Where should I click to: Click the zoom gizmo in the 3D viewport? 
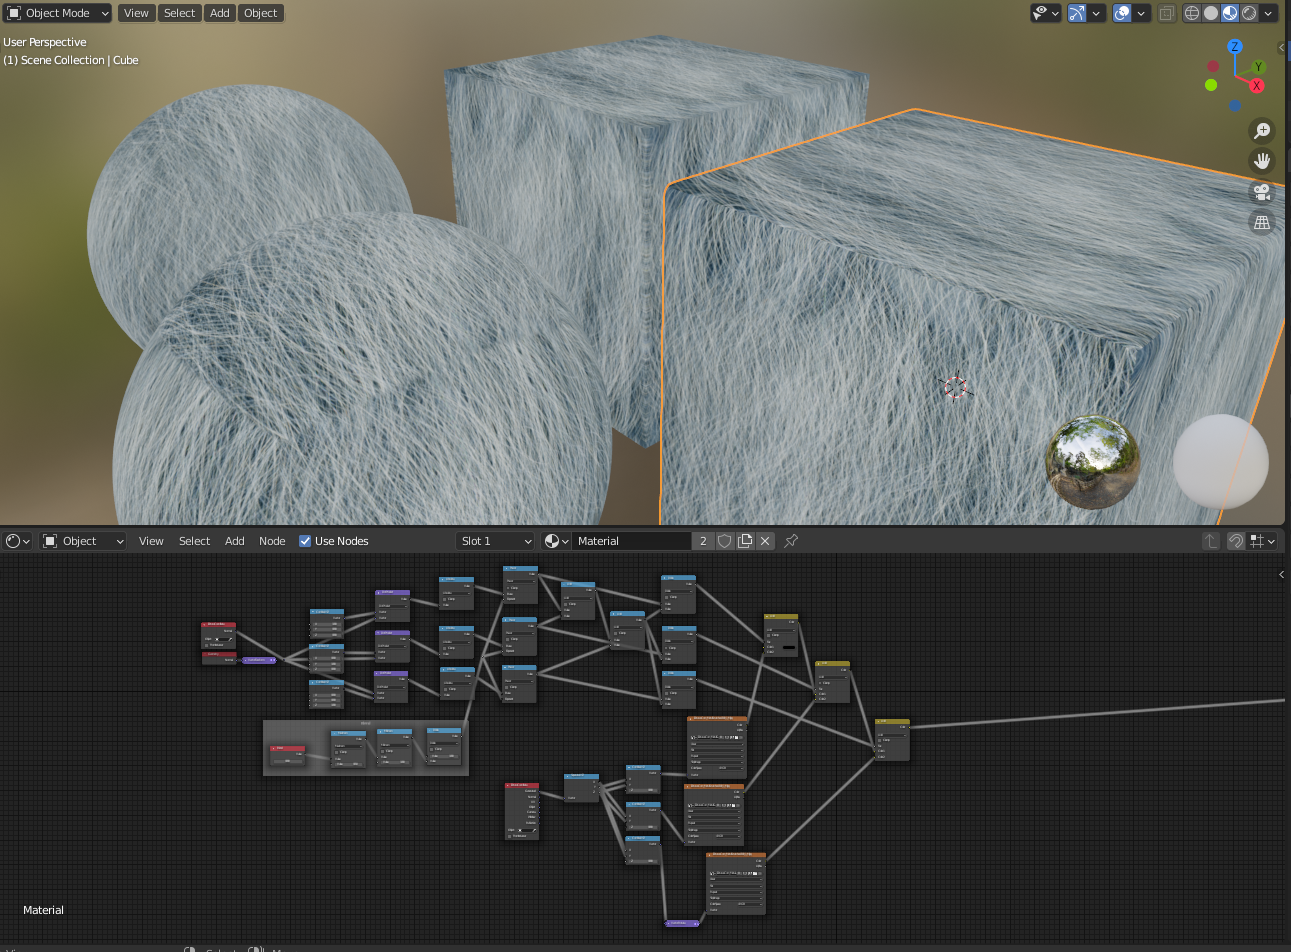[1262, 130]
